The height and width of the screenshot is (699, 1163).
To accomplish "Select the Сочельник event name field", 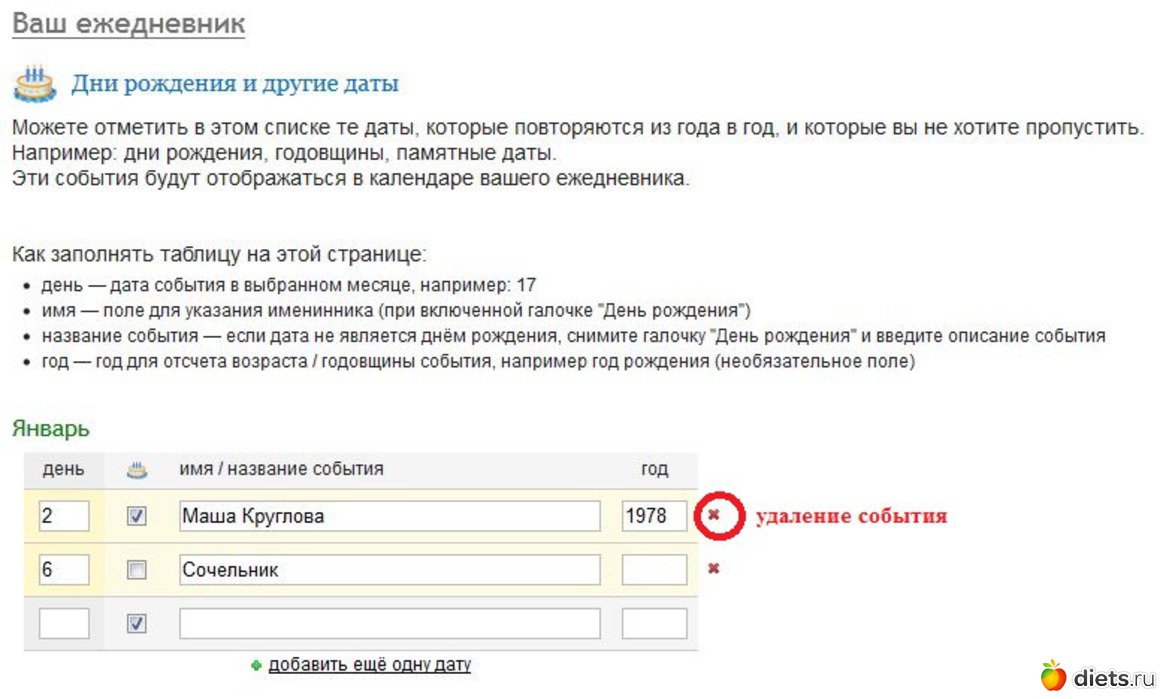I will click(x=389, y=570).
